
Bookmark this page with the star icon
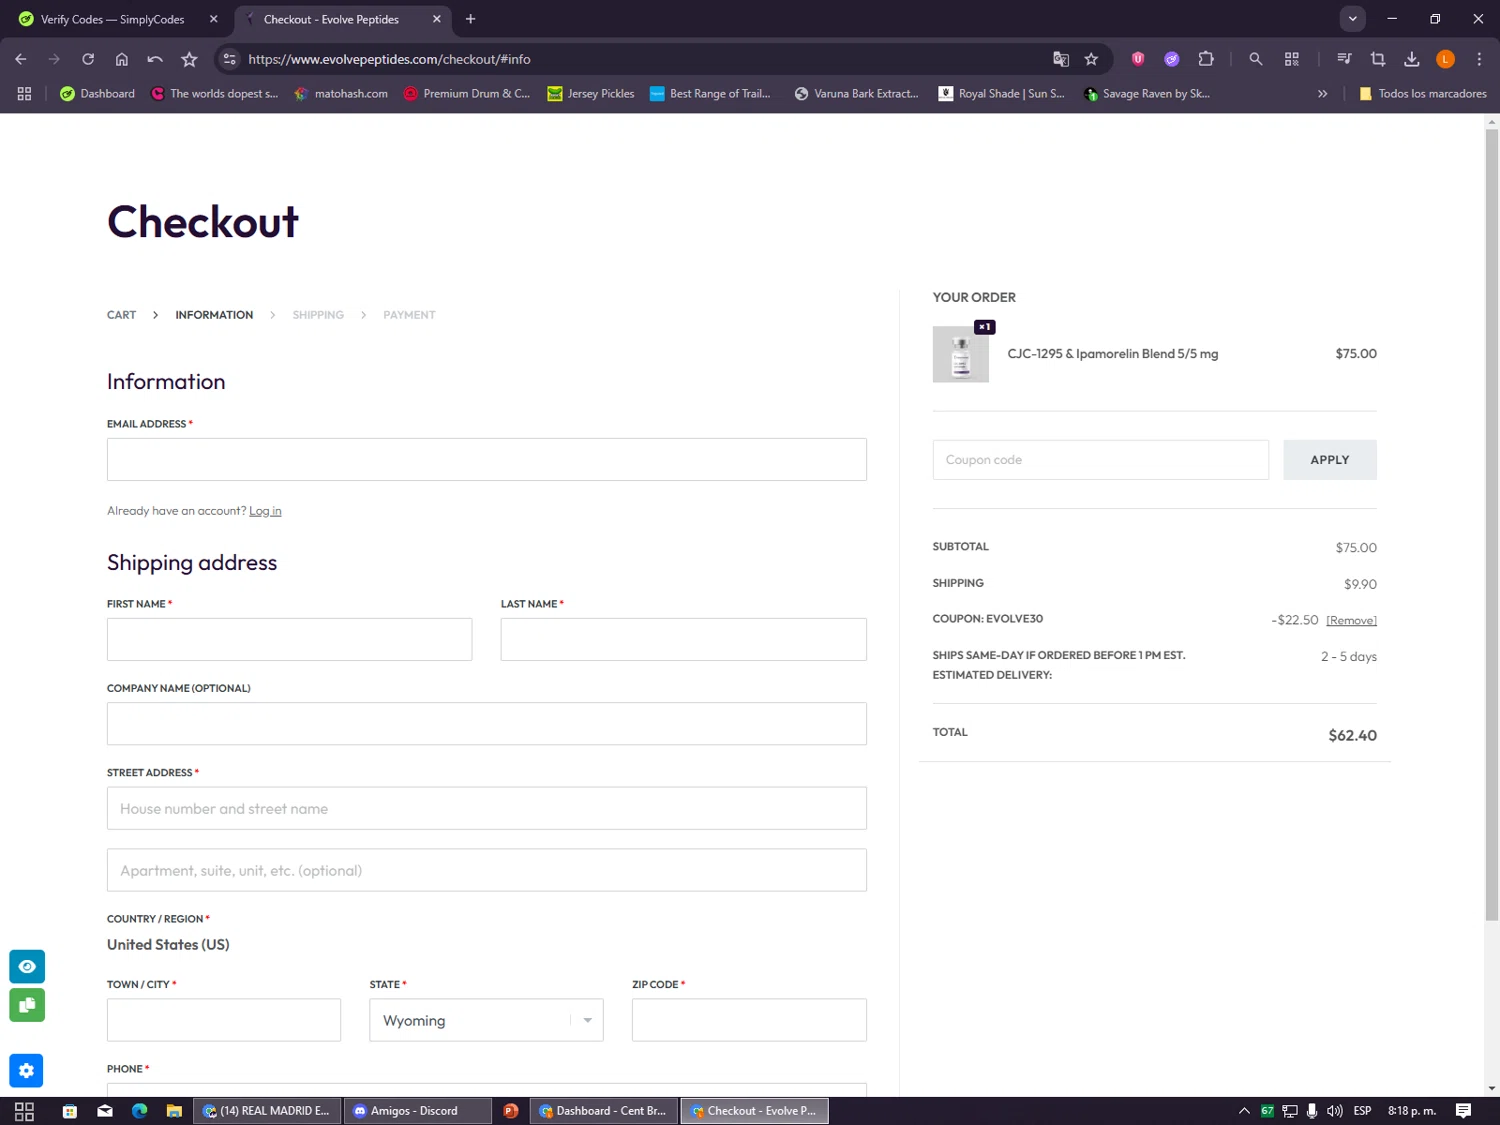[1091, 59]
